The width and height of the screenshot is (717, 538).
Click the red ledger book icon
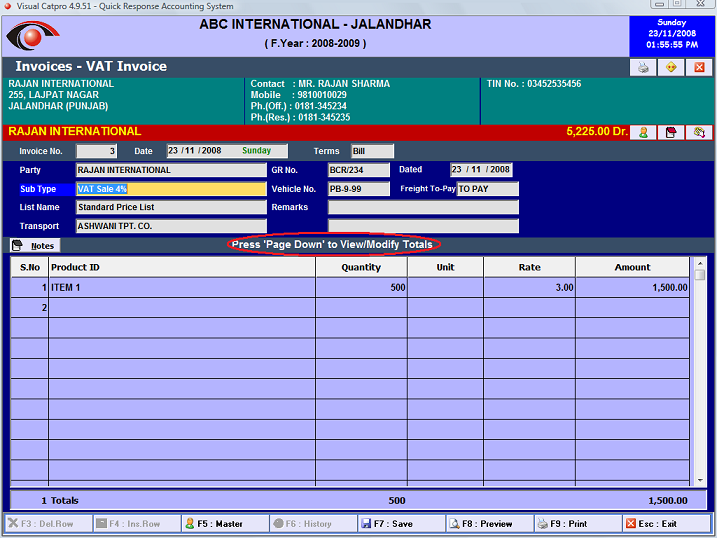671,133
